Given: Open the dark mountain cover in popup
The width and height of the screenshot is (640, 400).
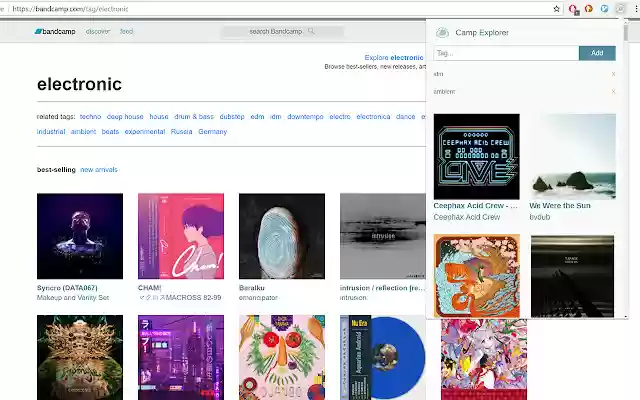Looking at the screenshot, I should click(x=573, y=276).
